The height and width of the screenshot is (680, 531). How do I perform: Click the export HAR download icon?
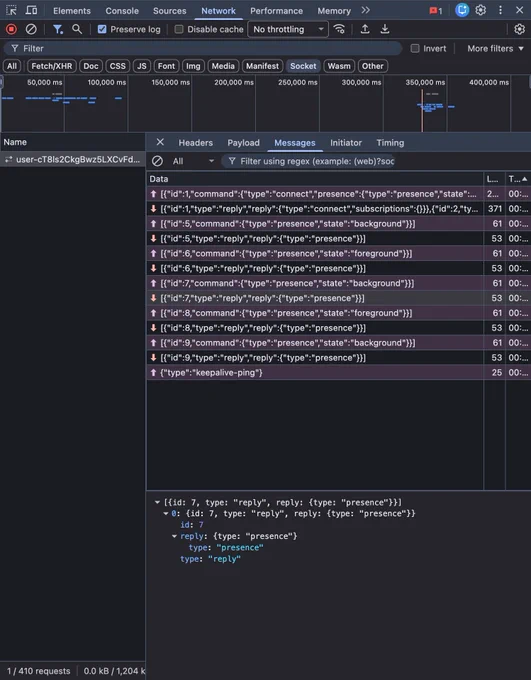point(384,29)
